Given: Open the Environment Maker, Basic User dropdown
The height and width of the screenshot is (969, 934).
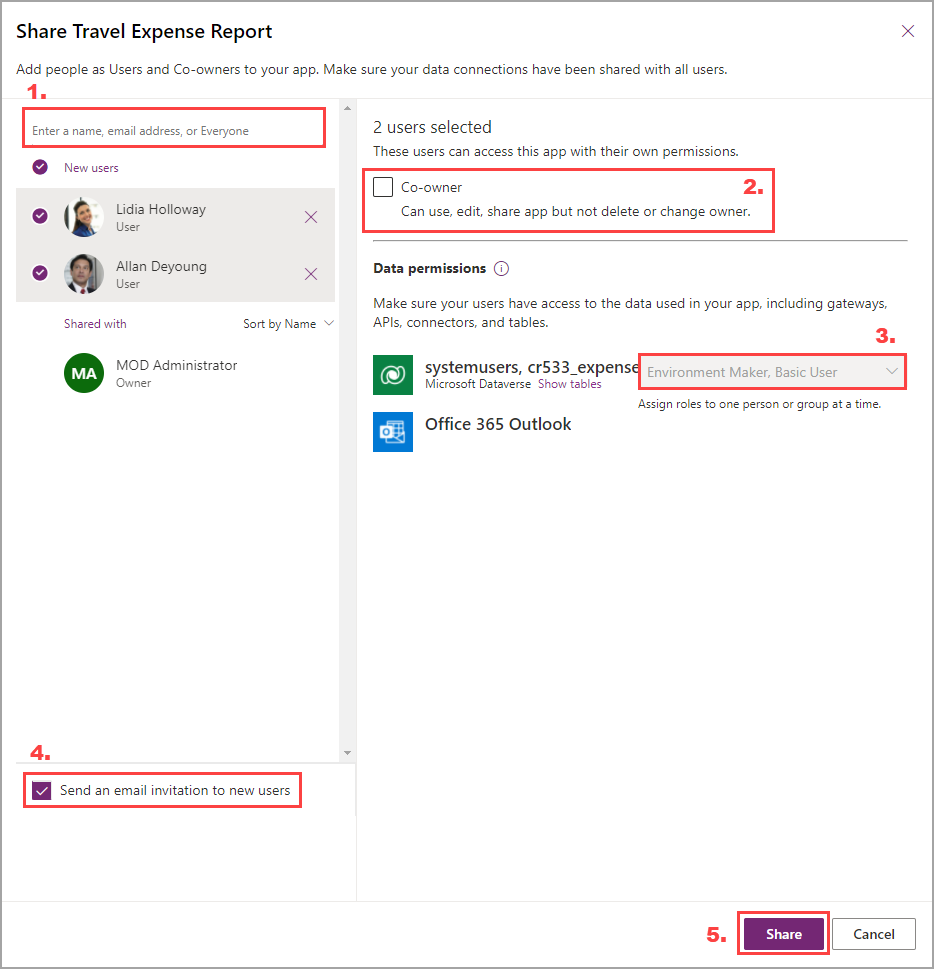Looking at the screenshot, I should pos(772,372).
